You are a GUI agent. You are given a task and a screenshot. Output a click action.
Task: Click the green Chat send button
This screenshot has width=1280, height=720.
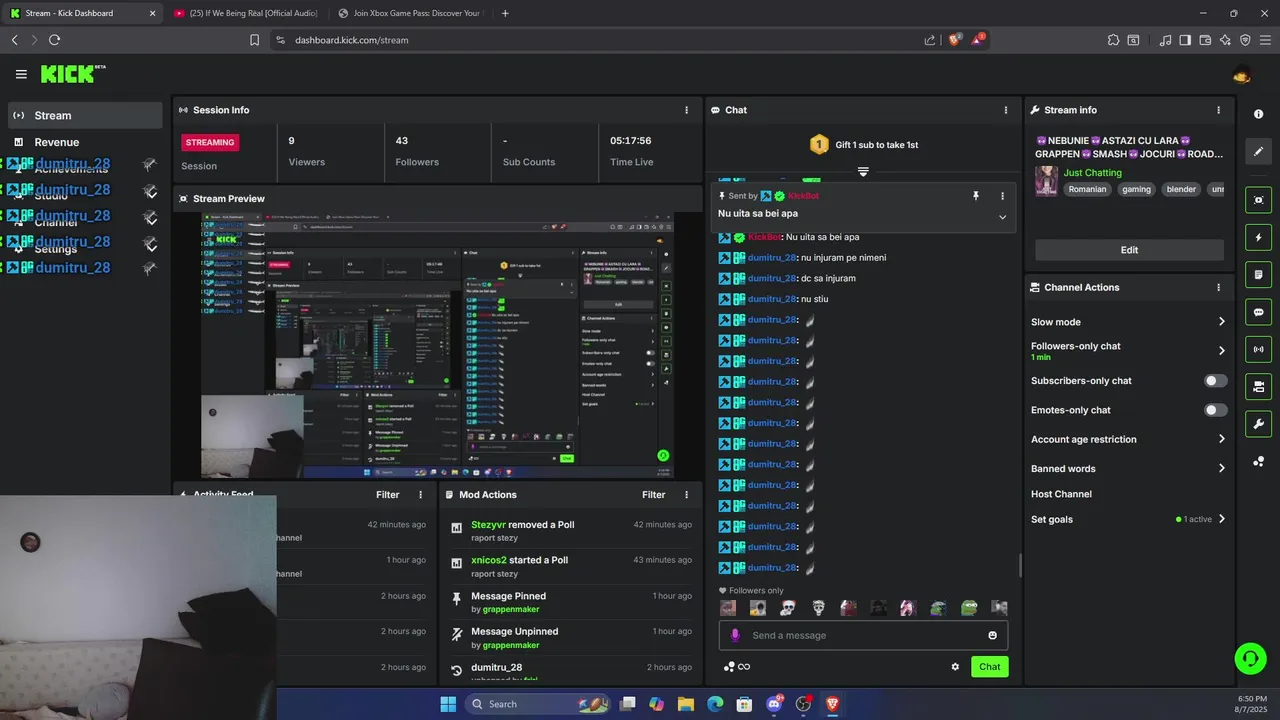(989, 667)
